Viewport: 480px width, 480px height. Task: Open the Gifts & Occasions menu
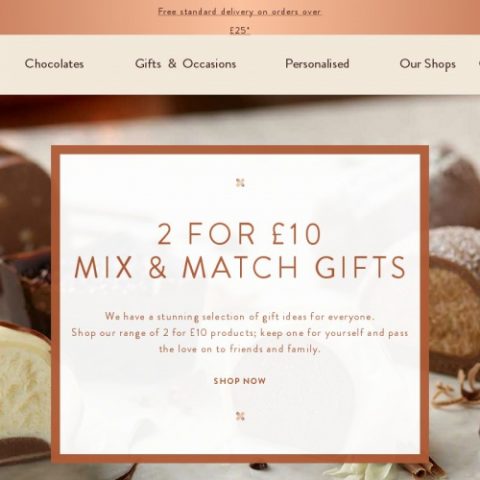[186, 64]
